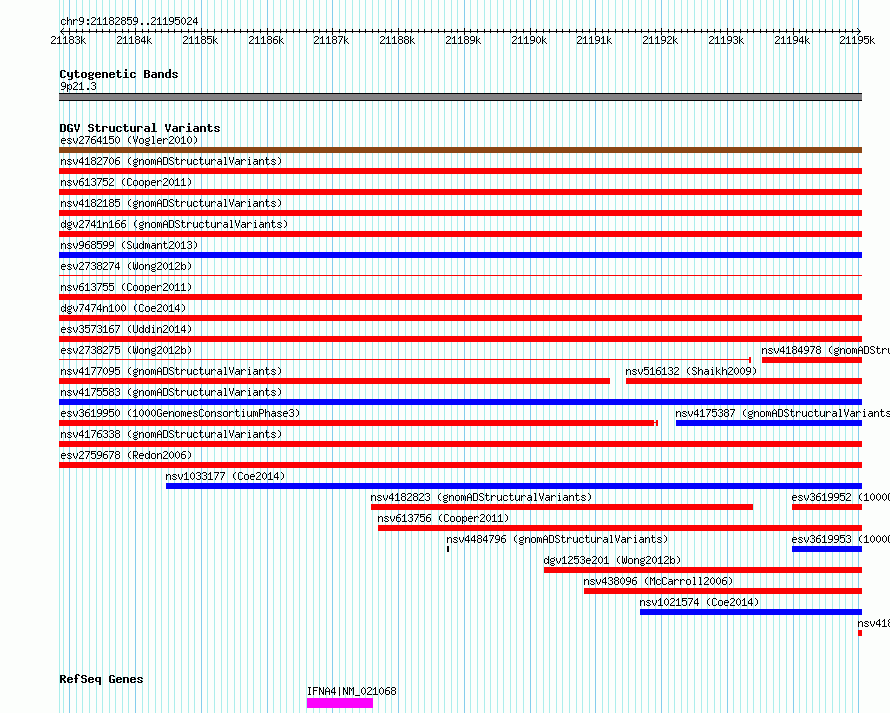Click the 21183k ruler tick label
Viewport: 890px width, 713px height.
[x=68, y=40]
